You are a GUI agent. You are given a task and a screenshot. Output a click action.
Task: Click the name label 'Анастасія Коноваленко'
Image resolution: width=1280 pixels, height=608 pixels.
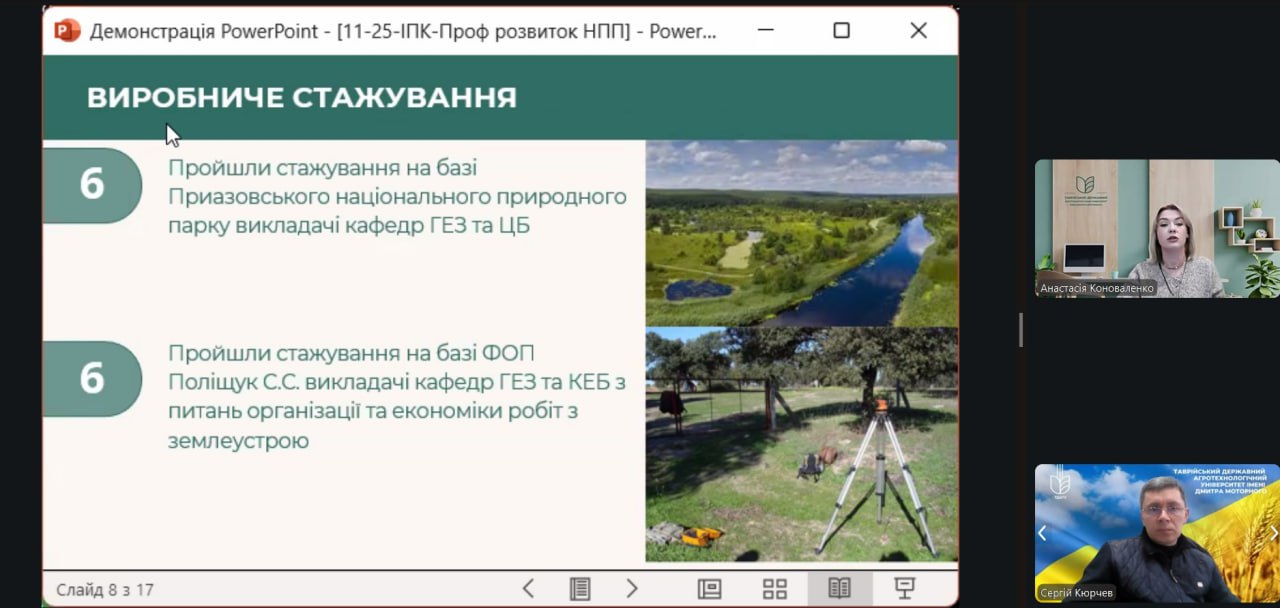click(x=1096, y=288)
